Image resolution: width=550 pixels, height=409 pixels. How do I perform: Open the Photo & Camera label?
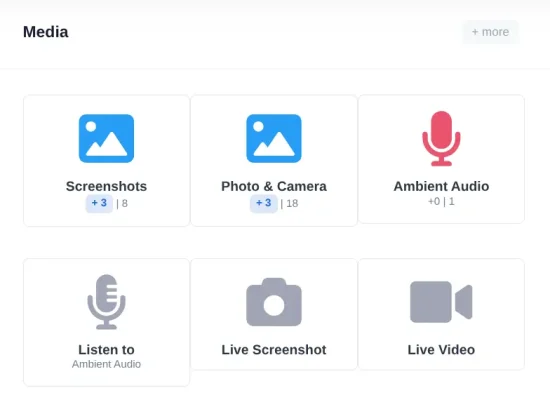click(x=274, y=186)
